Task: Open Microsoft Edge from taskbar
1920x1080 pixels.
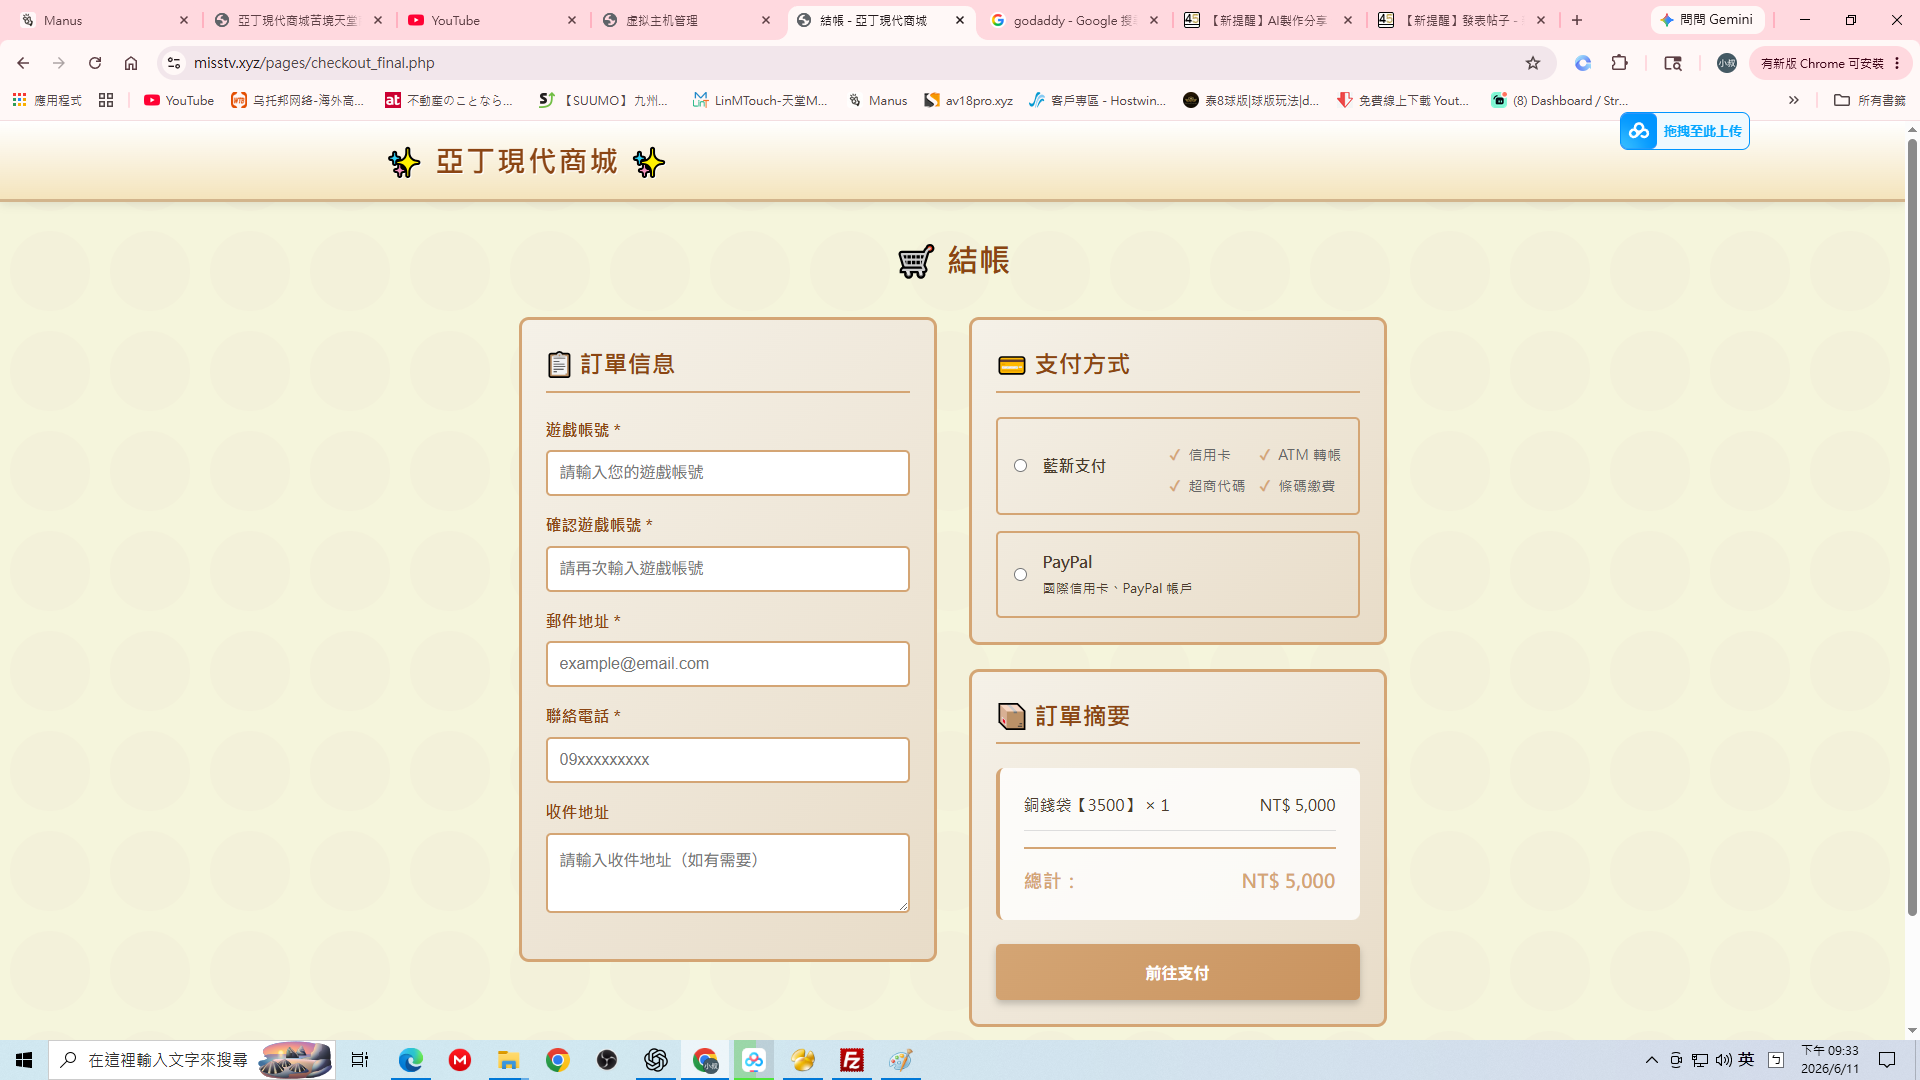Action: pyautogui.click(x=410, y=1060)
